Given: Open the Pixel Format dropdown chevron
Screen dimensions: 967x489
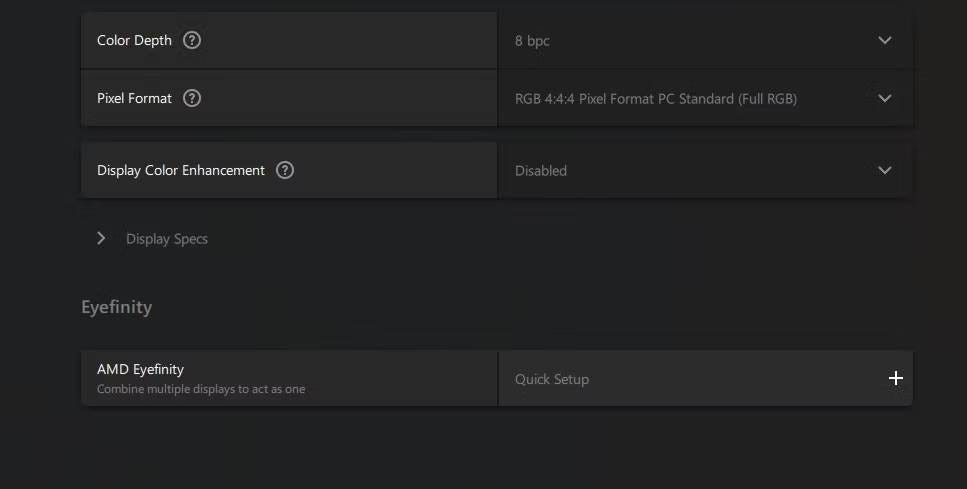Looking at the screenshot, I should 884,99.
